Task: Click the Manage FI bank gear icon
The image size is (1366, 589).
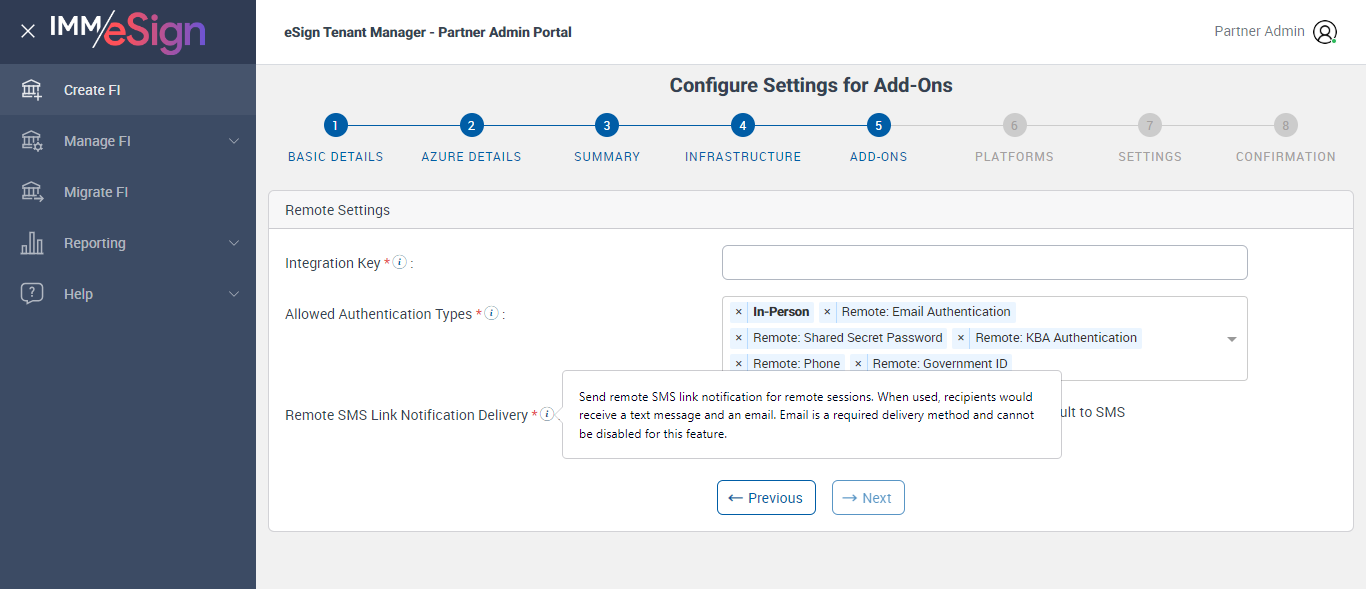Action: point(32,141)
